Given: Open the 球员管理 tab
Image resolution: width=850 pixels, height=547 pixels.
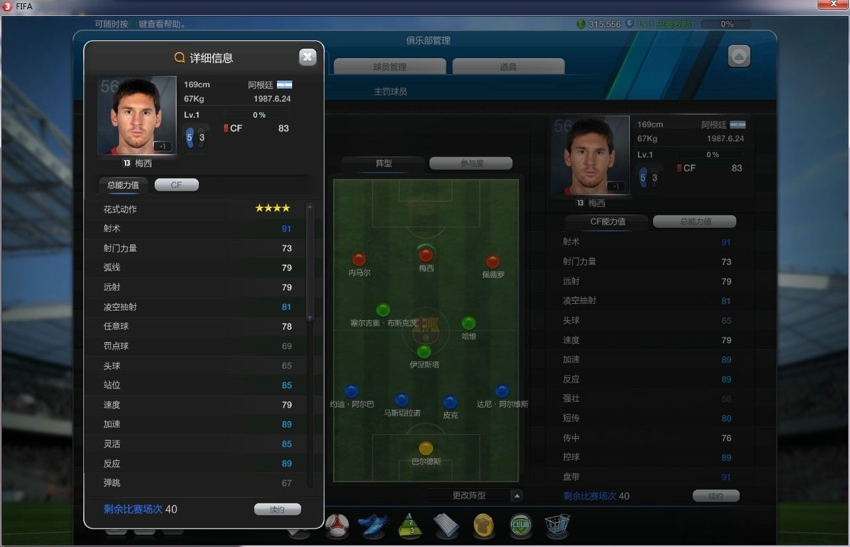Looking at the screenshot, I should click(x=390, y=67).
